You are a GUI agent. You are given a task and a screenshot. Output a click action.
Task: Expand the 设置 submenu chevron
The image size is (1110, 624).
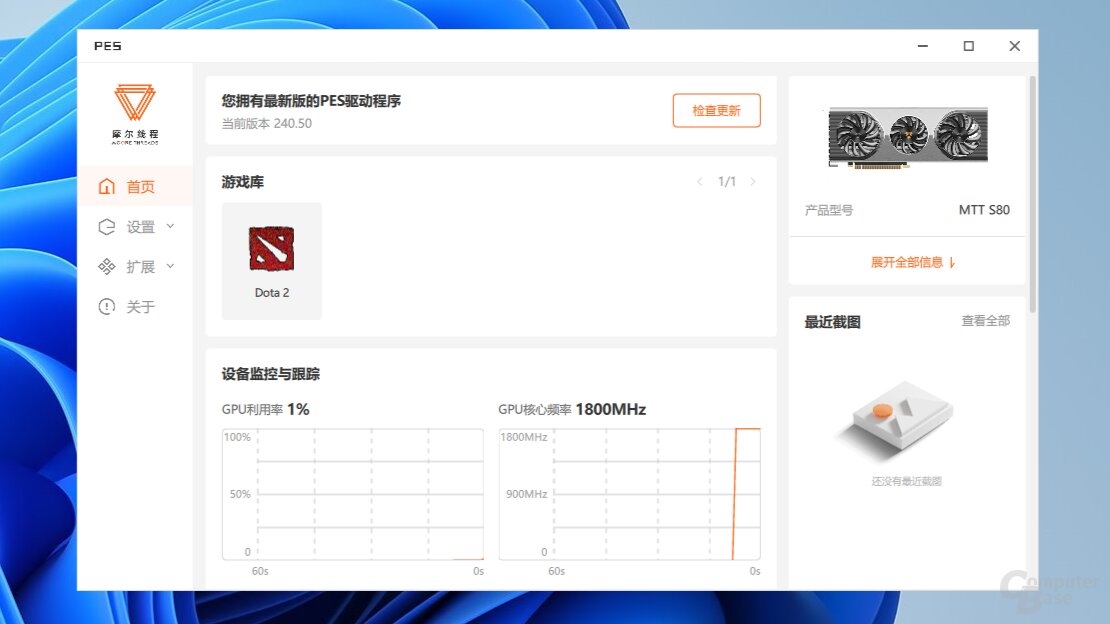(171, 226)
